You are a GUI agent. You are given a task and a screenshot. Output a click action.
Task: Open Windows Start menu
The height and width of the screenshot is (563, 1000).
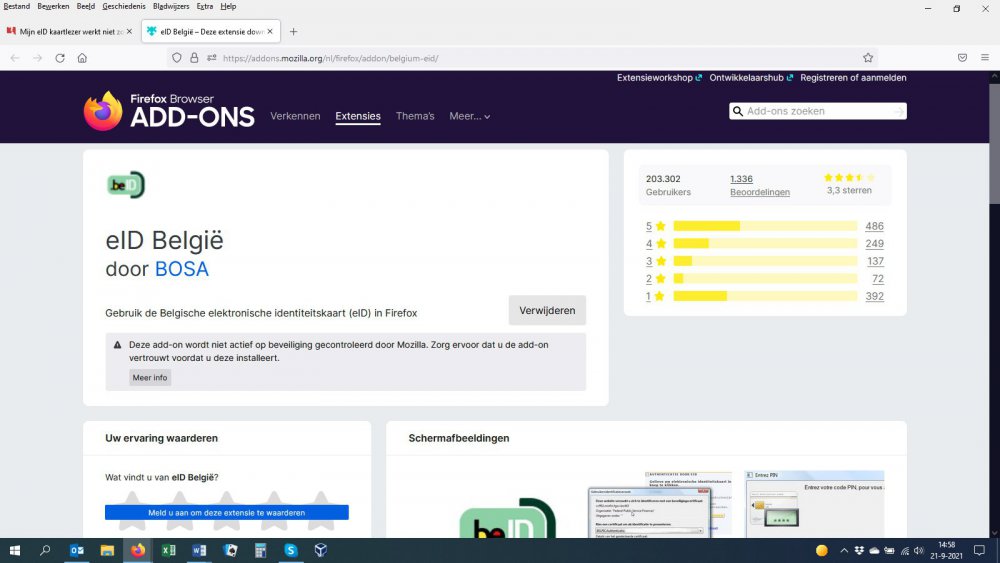pos(15,550)
